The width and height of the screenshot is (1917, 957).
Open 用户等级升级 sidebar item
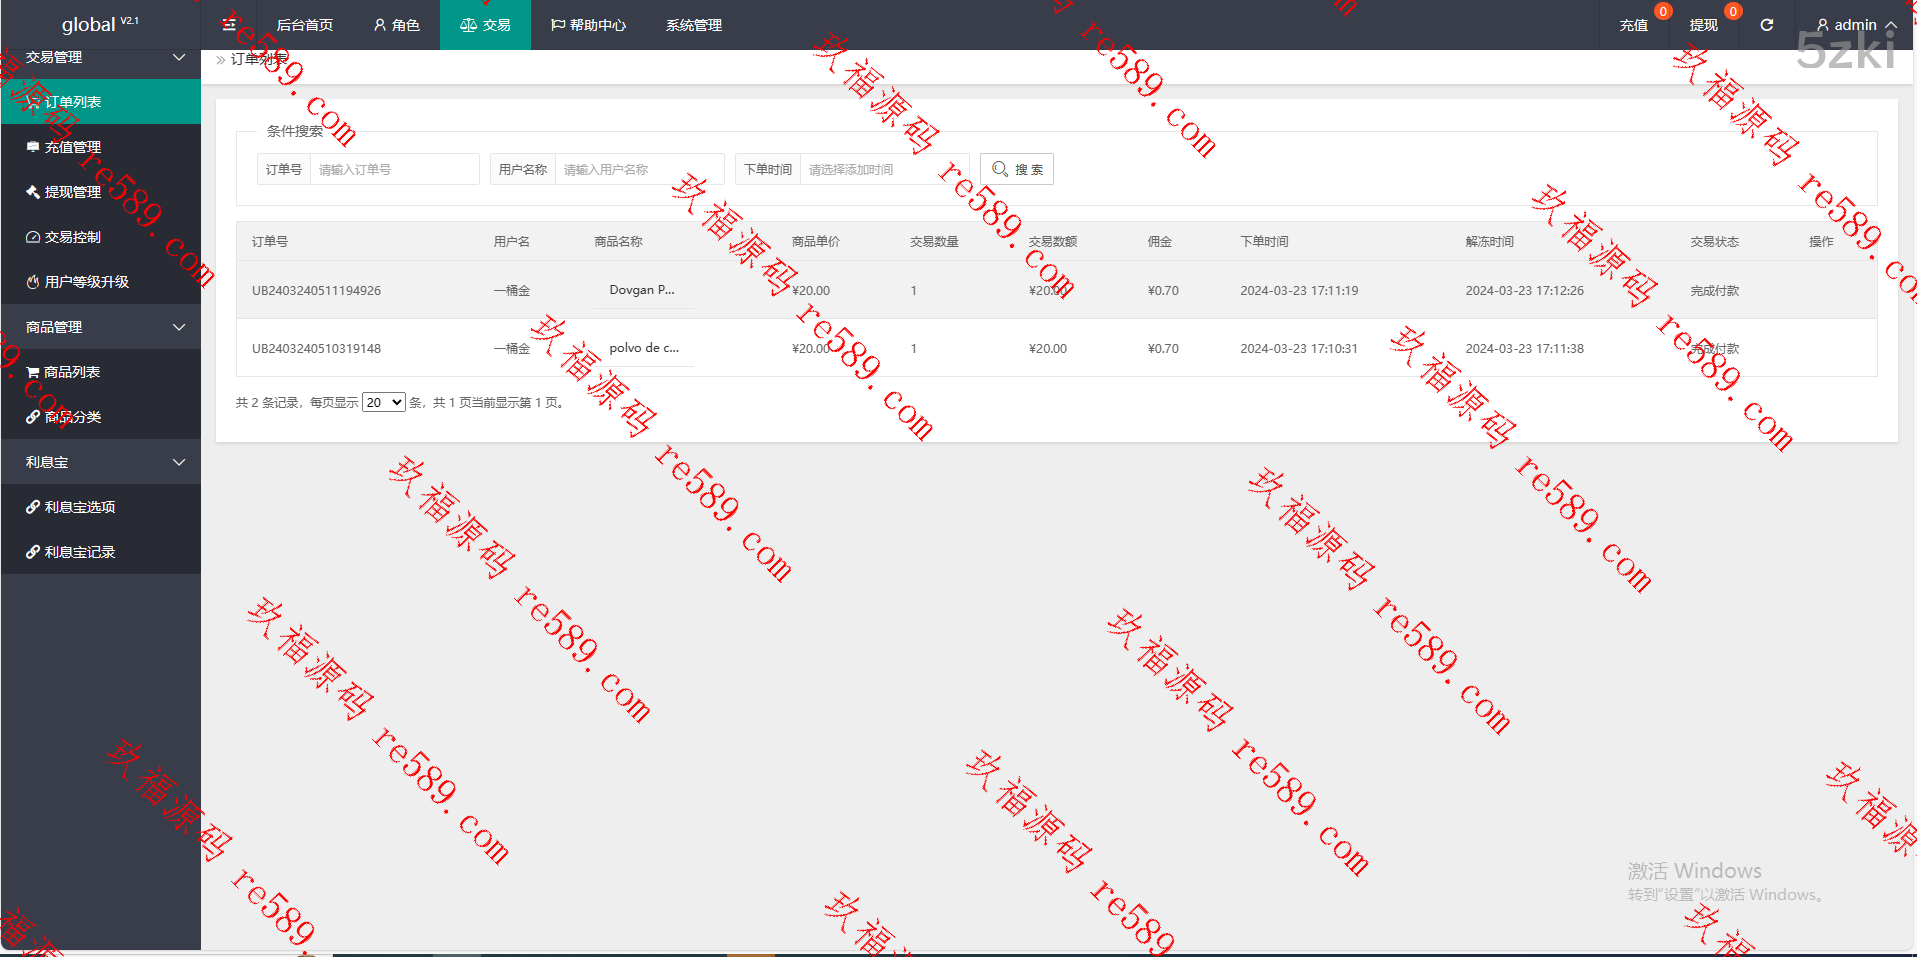86,282
